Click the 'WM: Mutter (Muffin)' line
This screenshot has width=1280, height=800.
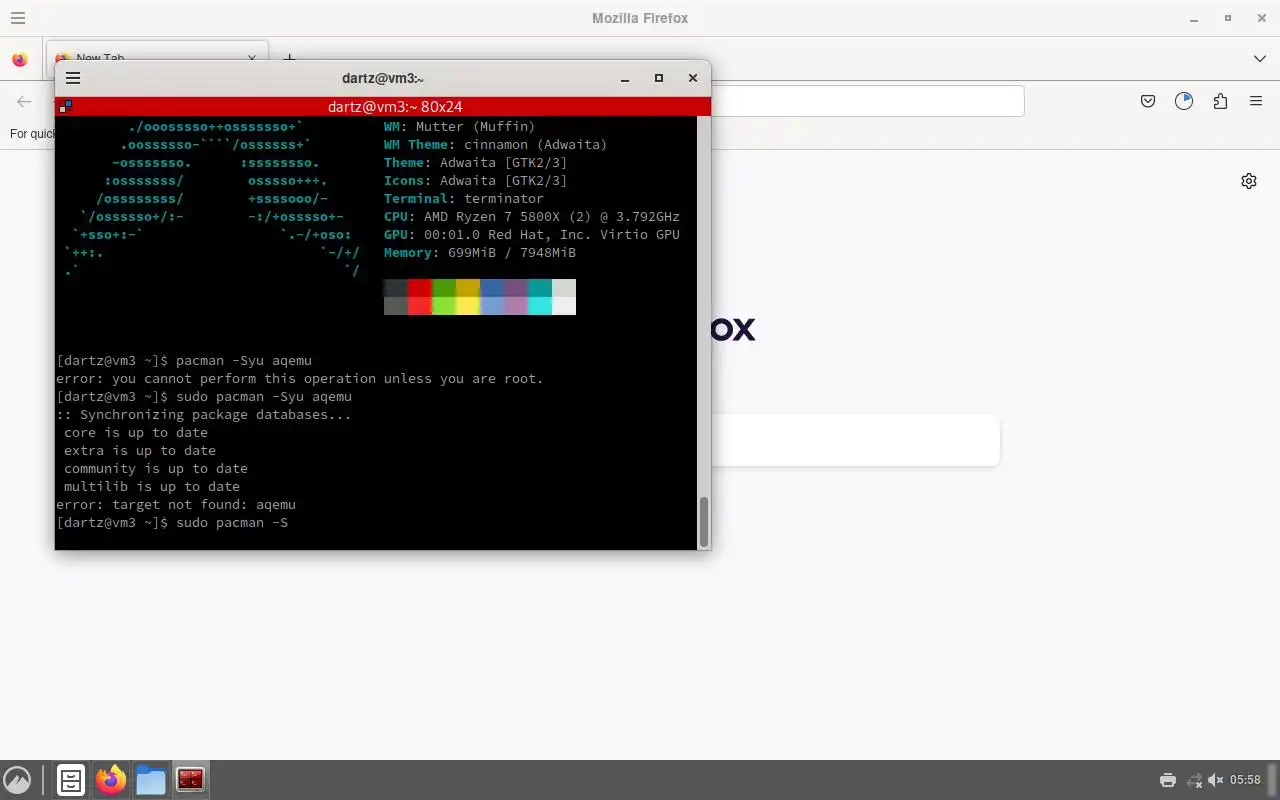(x=460, y=127)
